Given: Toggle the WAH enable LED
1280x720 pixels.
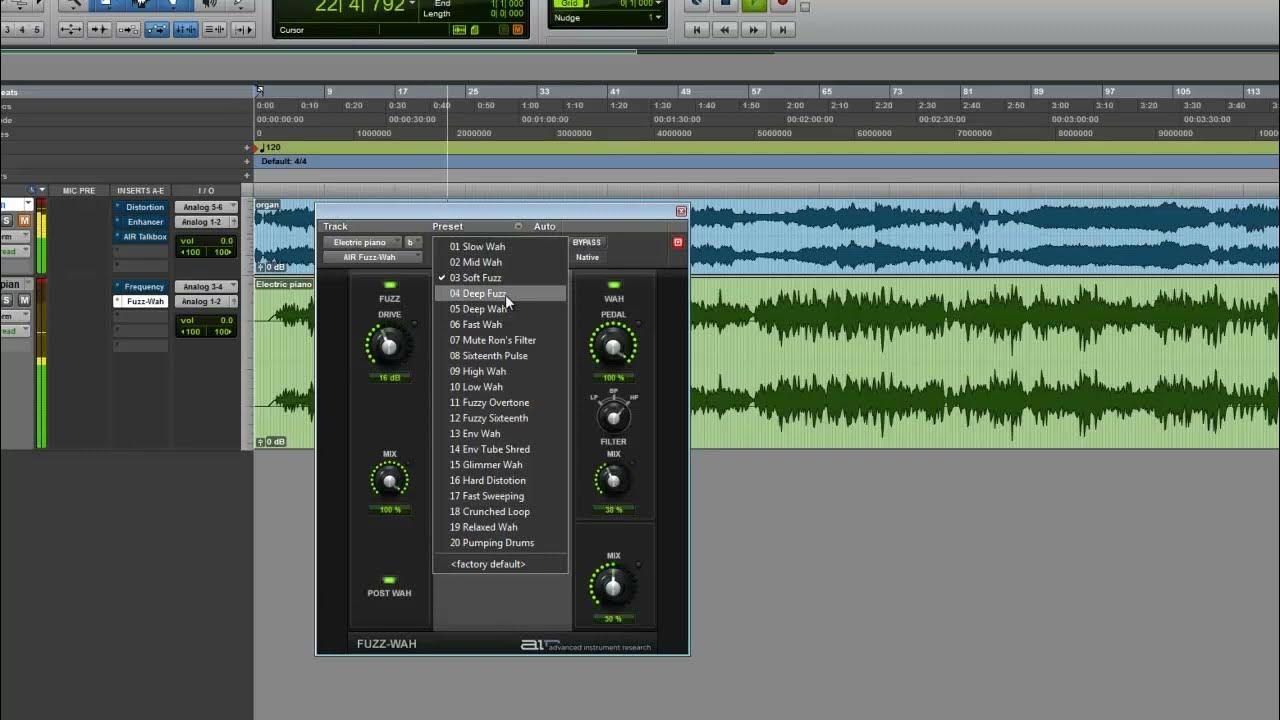Looking at the screenshot, I should (x=614, y=286).
